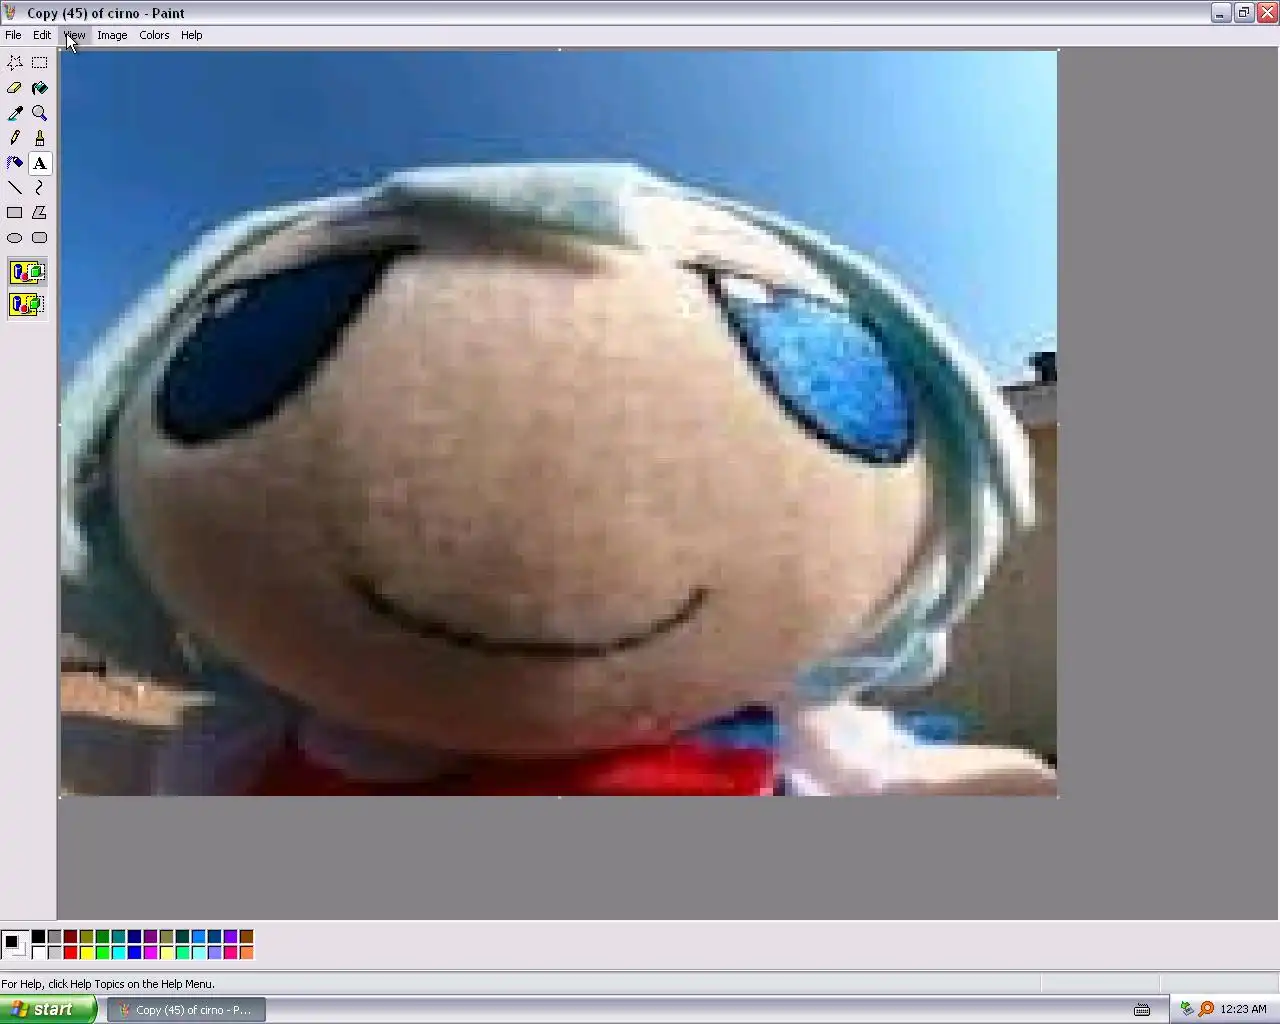
Task: Pick the bright red color swatch
Action: [70, 952]
